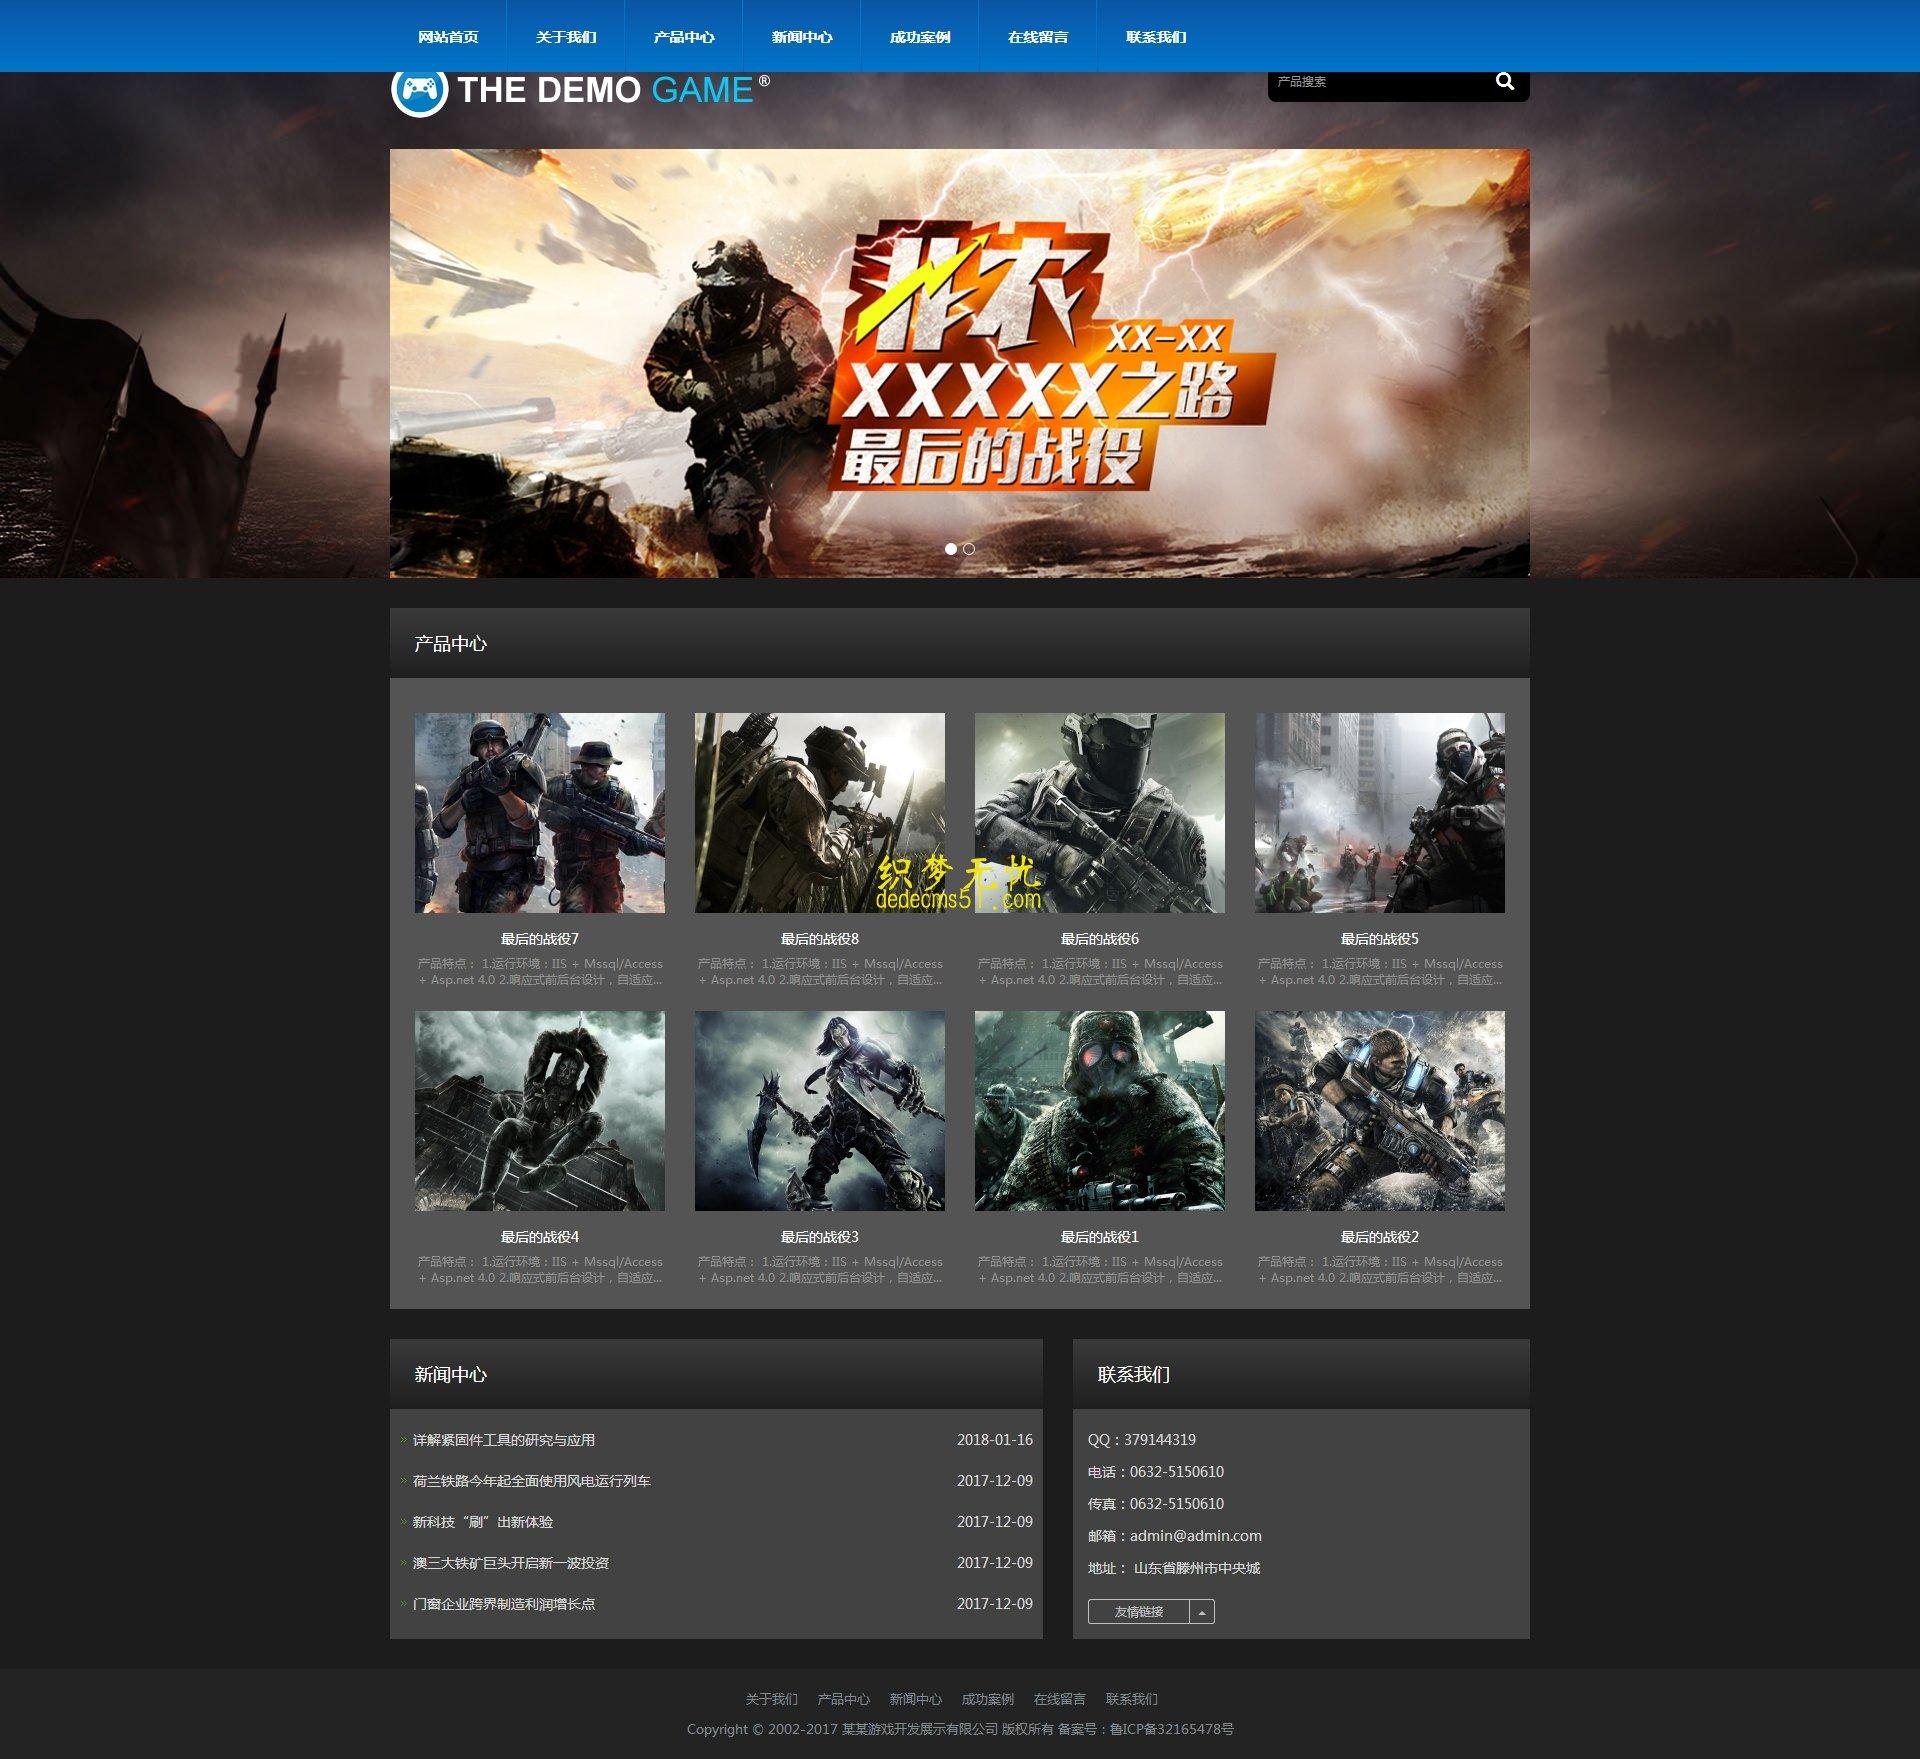
Task: Open the 最后的战役2 product thumbnail
Action: point(1380,1110)
